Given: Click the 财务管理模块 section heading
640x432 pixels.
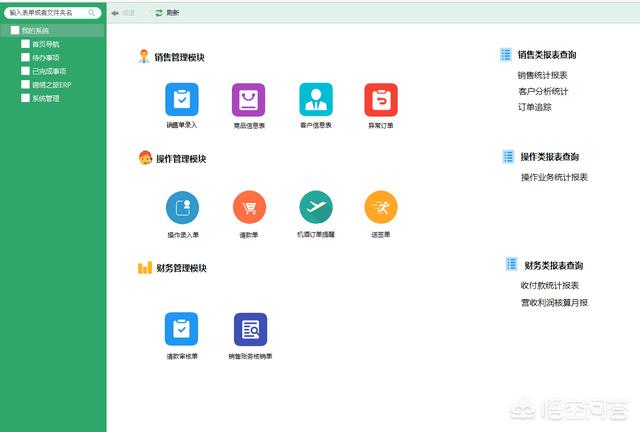Looking at the screenshot, I should [x=181, y=268].
